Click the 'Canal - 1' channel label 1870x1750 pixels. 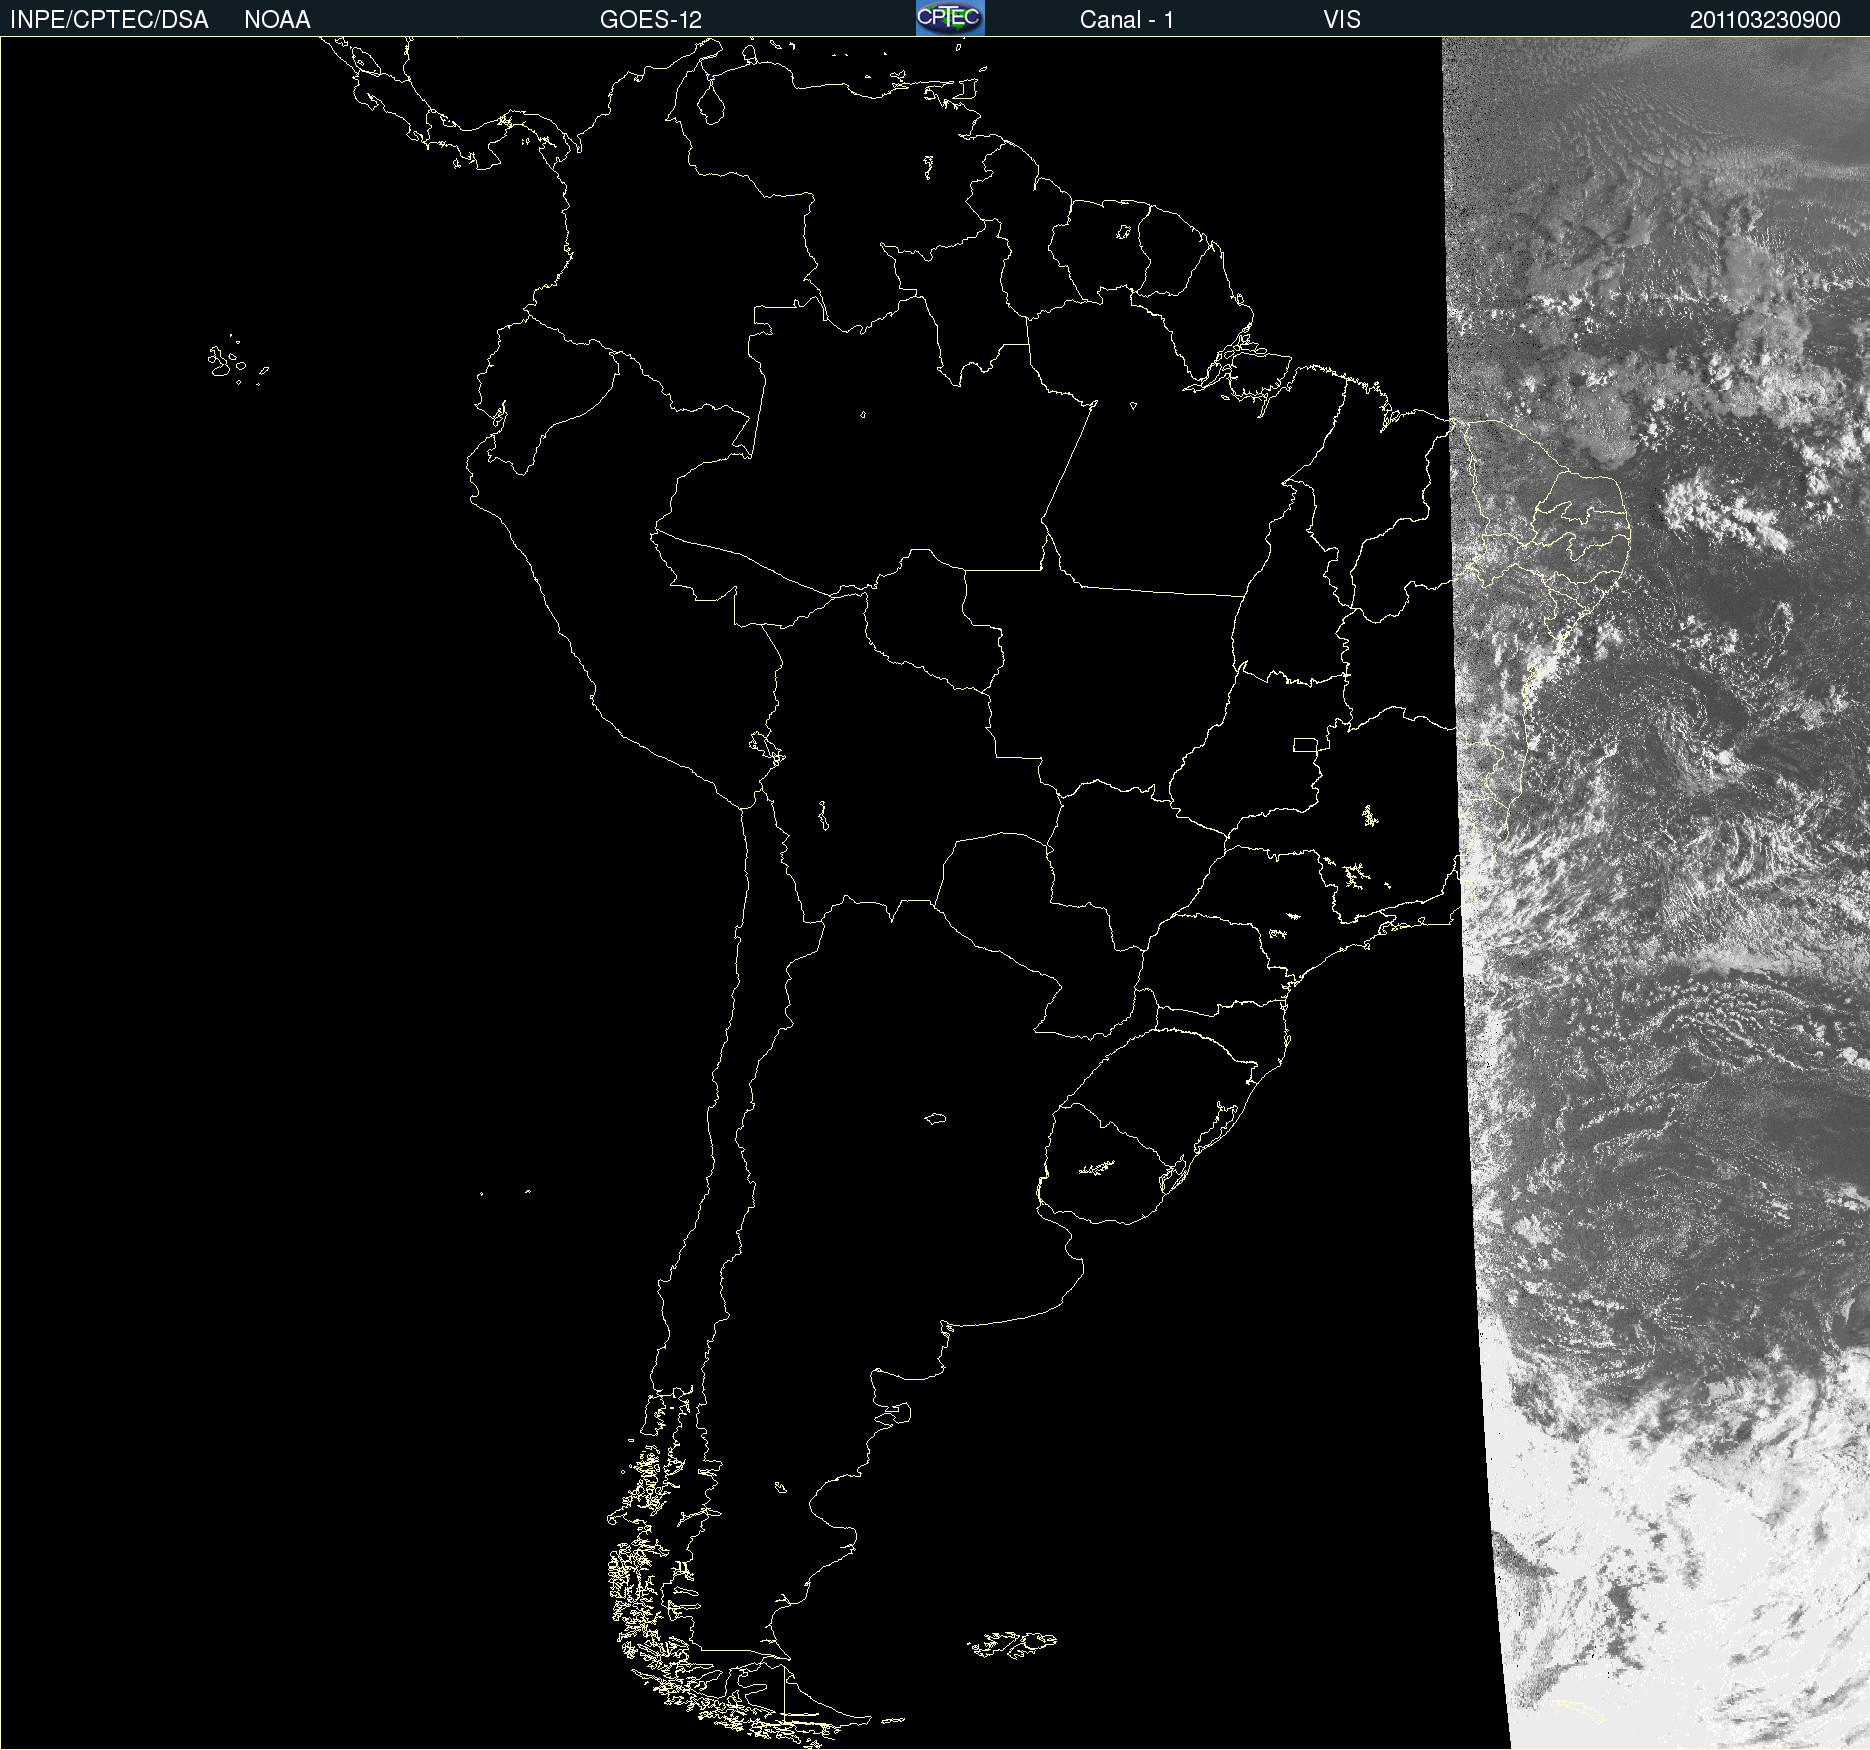[x=1127, y=20]
